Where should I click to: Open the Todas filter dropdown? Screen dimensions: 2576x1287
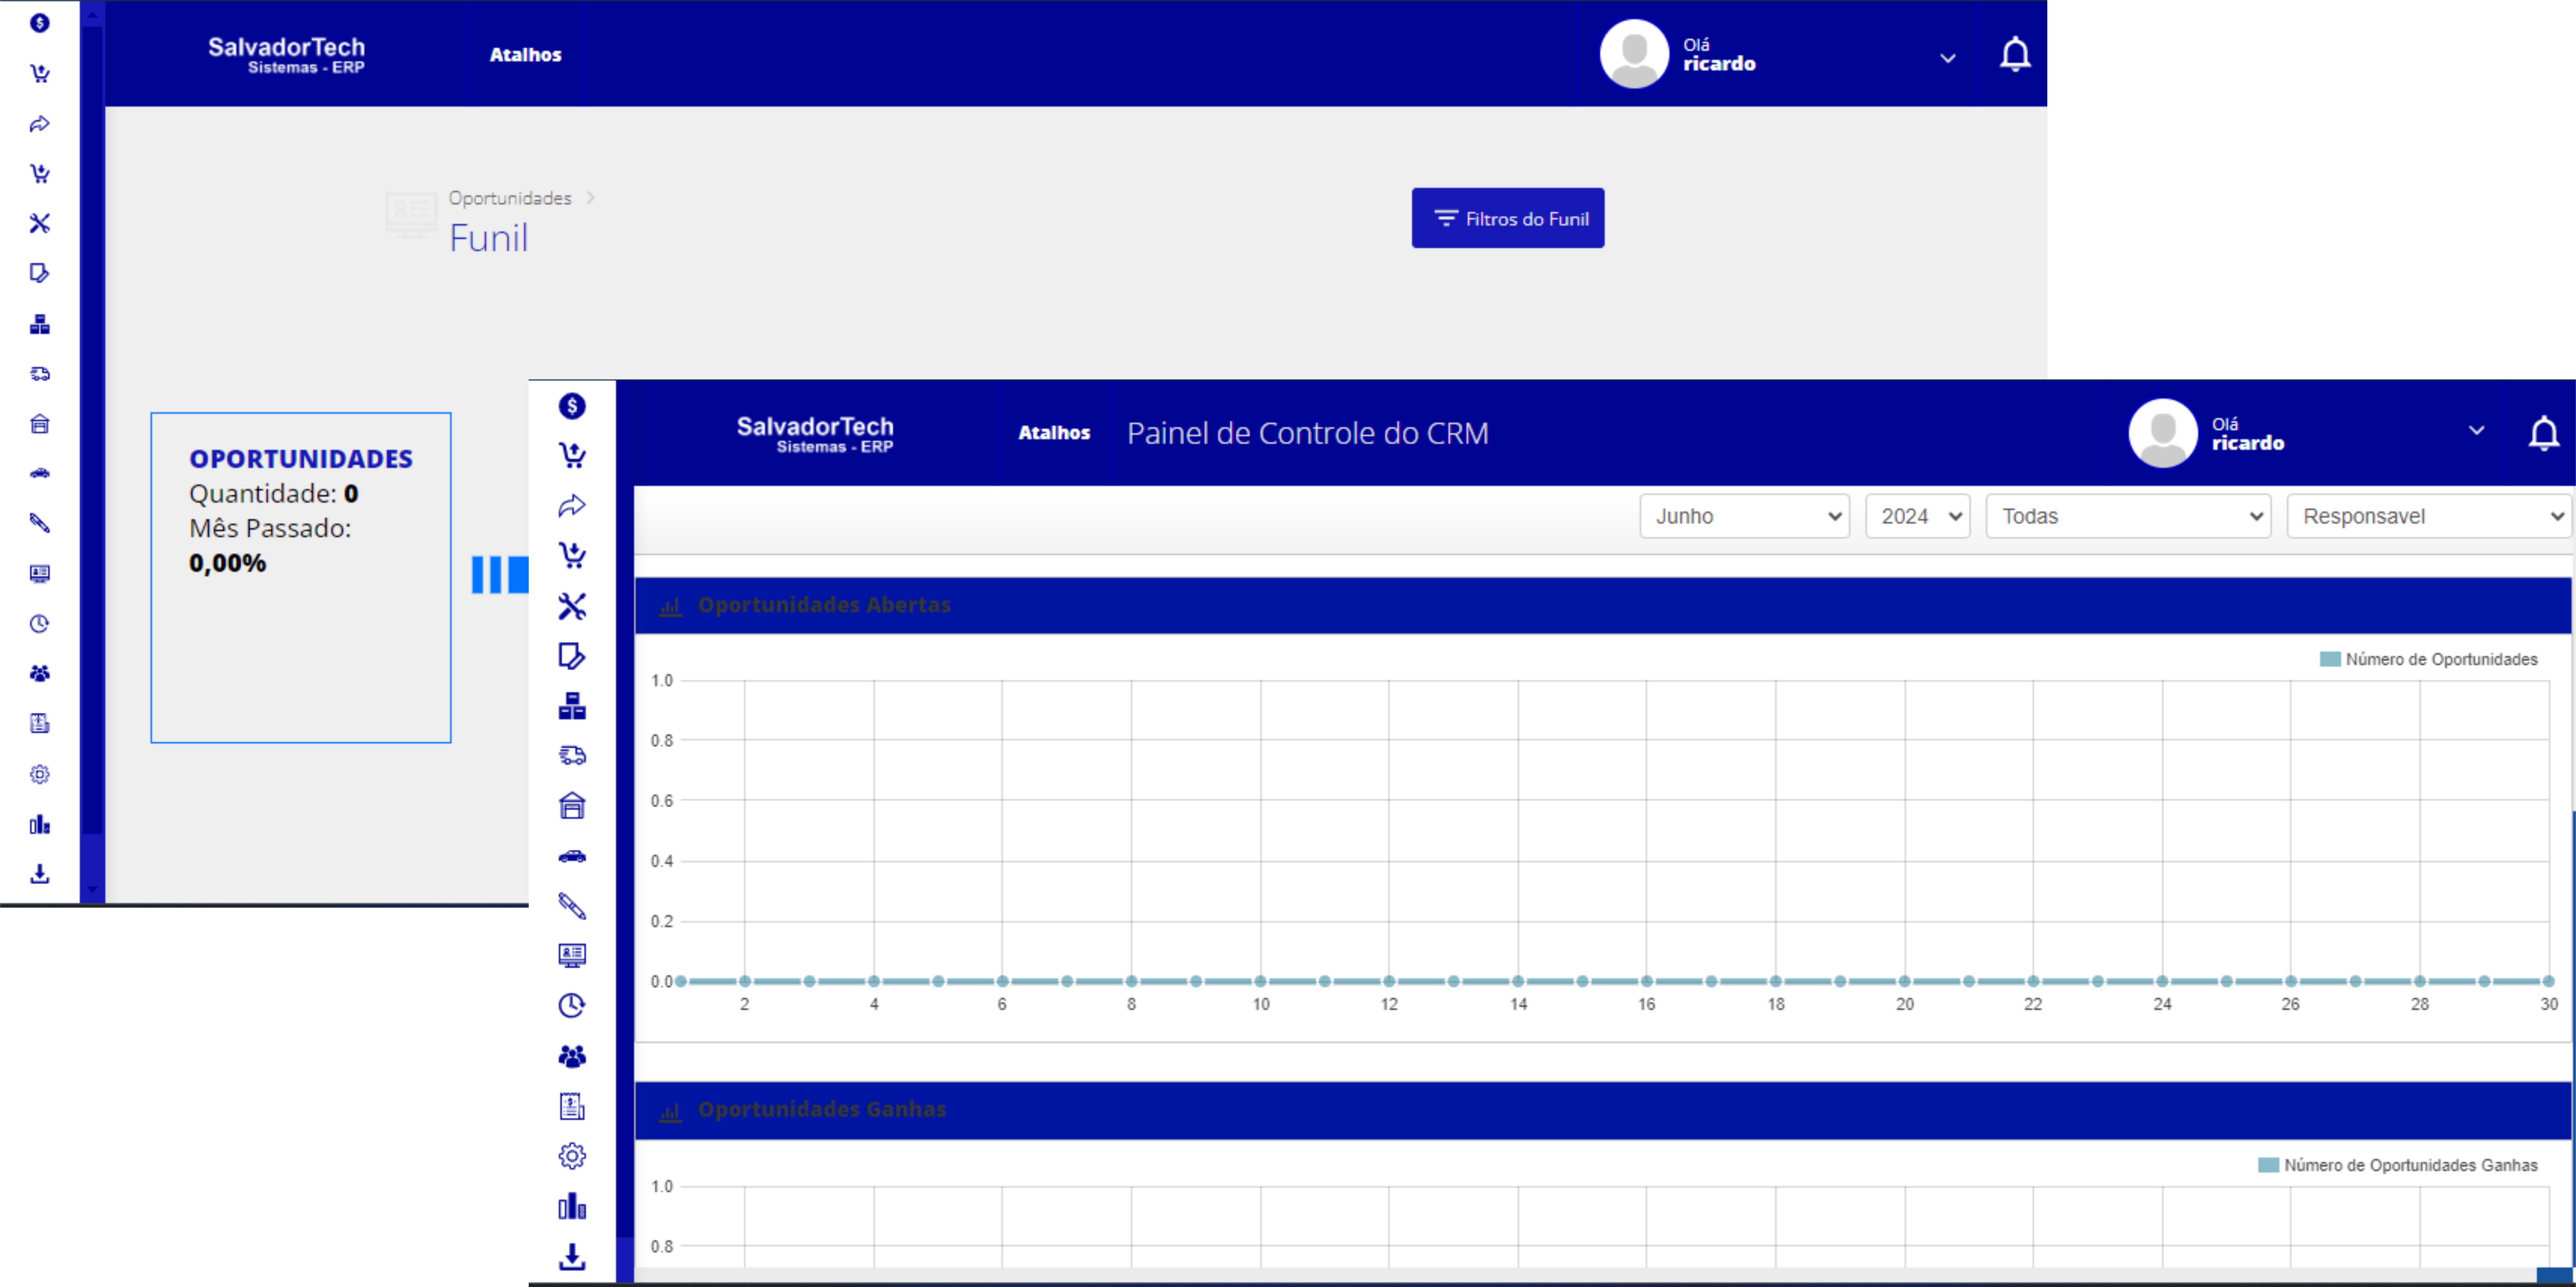click(2128, 516)
